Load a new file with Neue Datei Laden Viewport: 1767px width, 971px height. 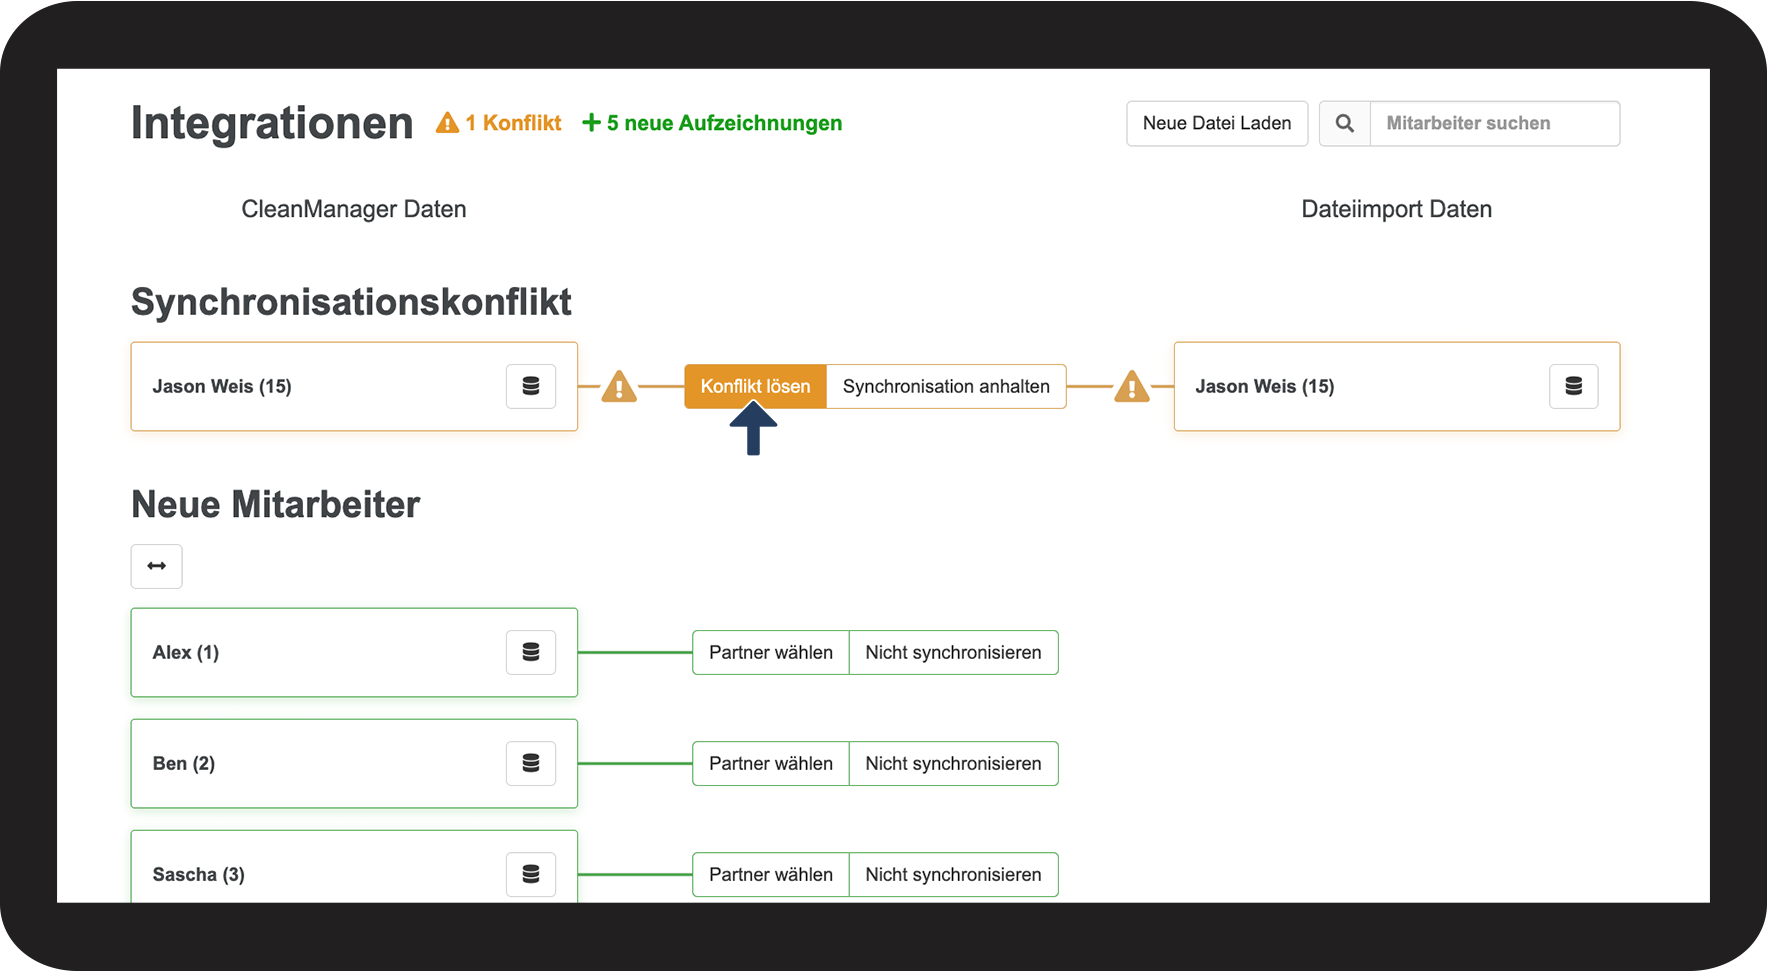1217,123
